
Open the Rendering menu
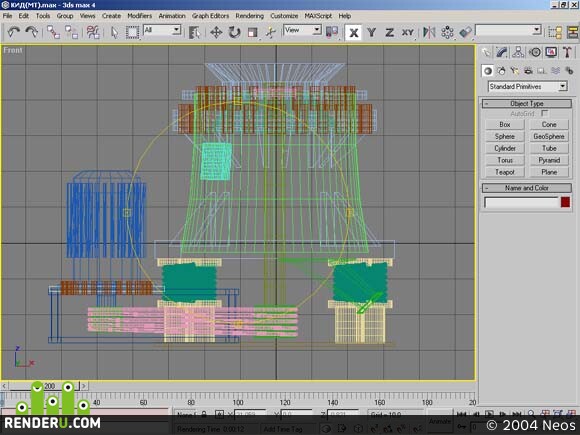coord(249,16)
